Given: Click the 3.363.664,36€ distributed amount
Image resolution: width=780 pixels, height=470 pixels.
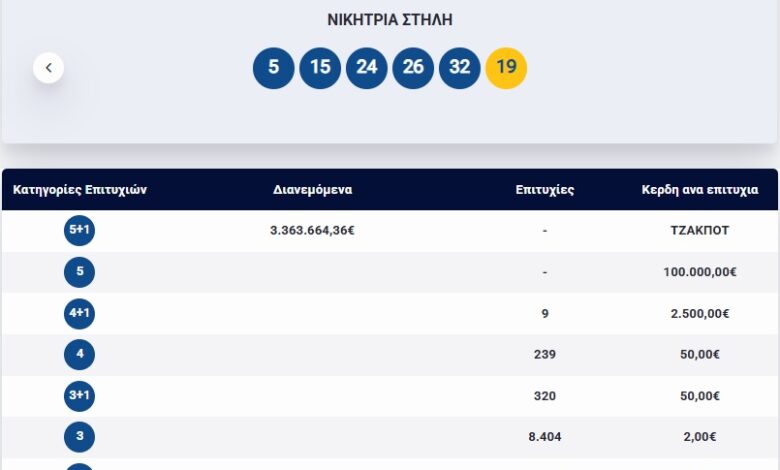Looking at the screenshot, I should (312, 230).
